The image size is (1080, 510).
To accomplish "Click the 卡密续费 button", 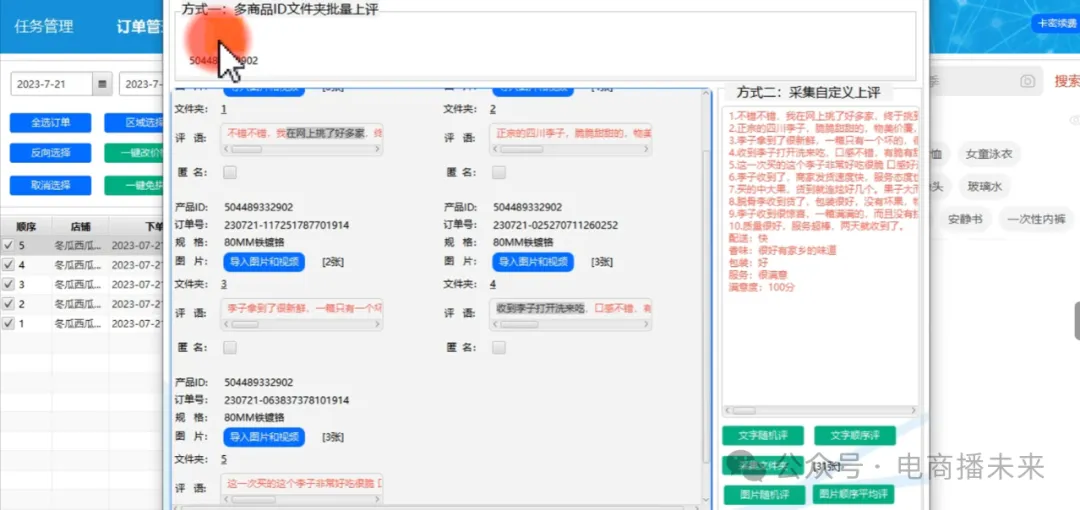I will [1056, 23].
